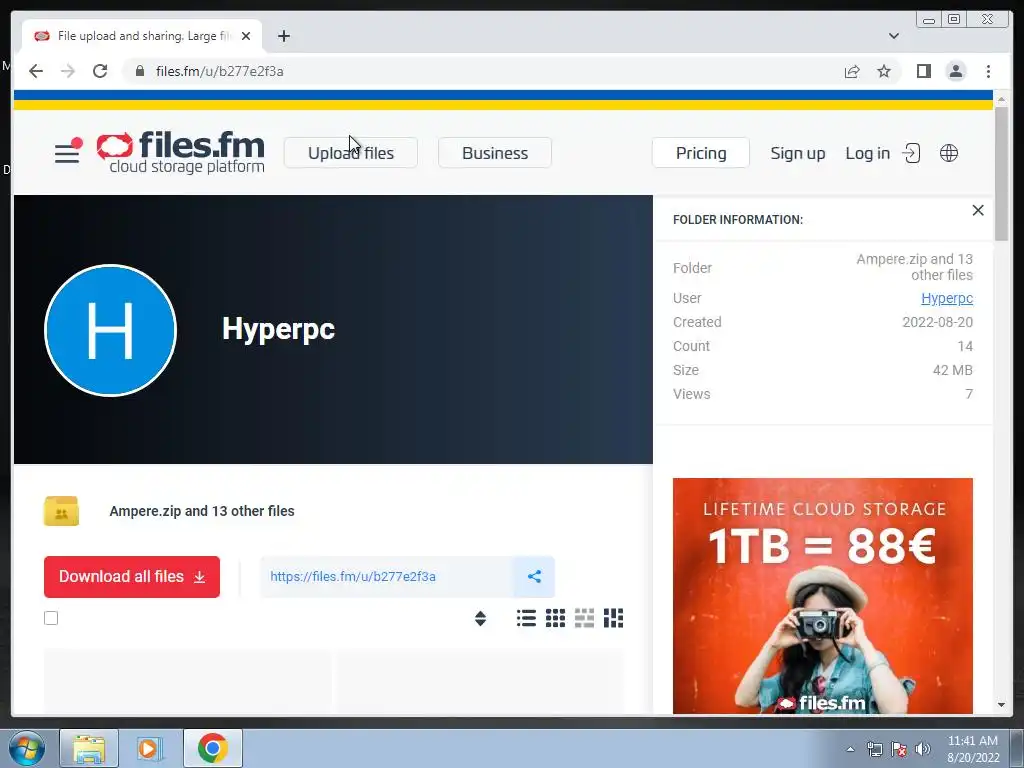Click the folder URL link field
The width and height of the screenshot is (1024, 768).
pyautogui.click(x=387, y=577)
